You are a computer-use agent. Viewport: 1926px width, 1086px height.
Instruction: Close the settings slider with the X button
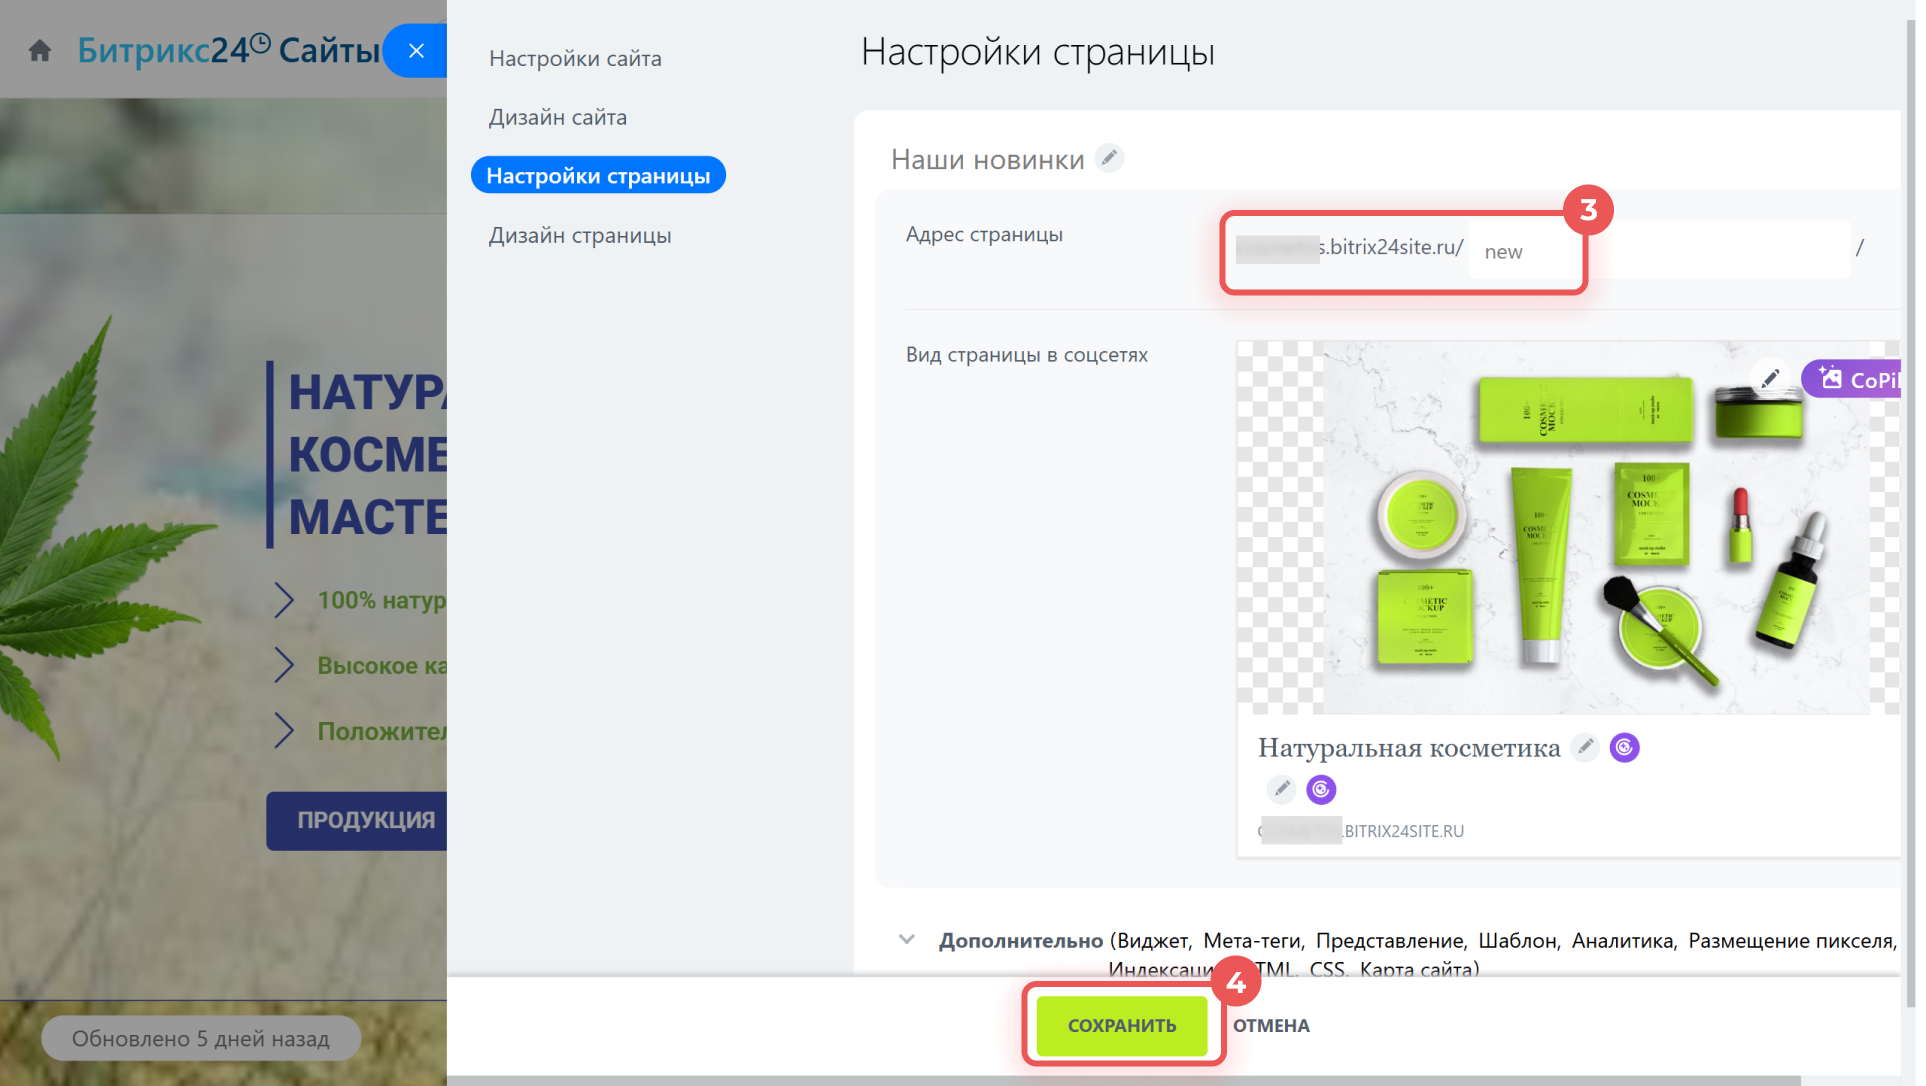pyautogui.click(x=416, y=50)
